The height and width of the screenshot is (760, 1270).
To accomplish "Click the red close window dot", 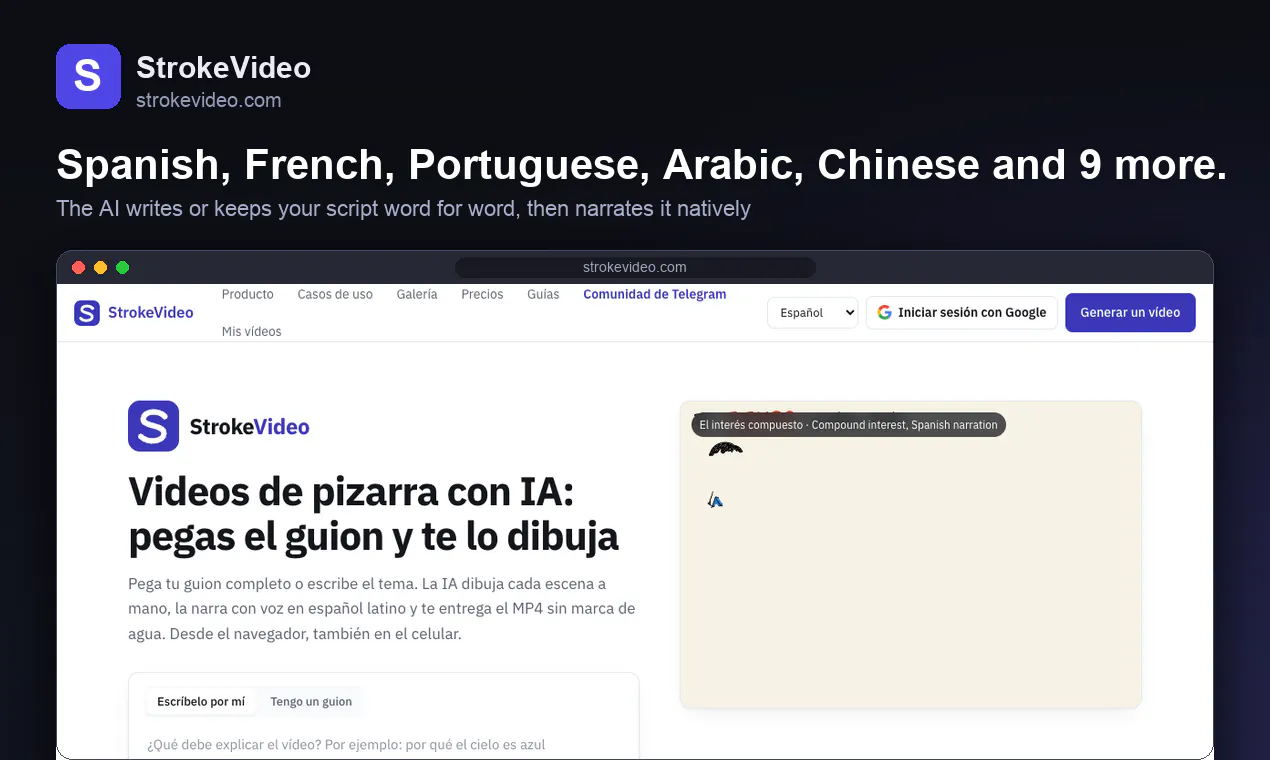I will tap(79, 267).
